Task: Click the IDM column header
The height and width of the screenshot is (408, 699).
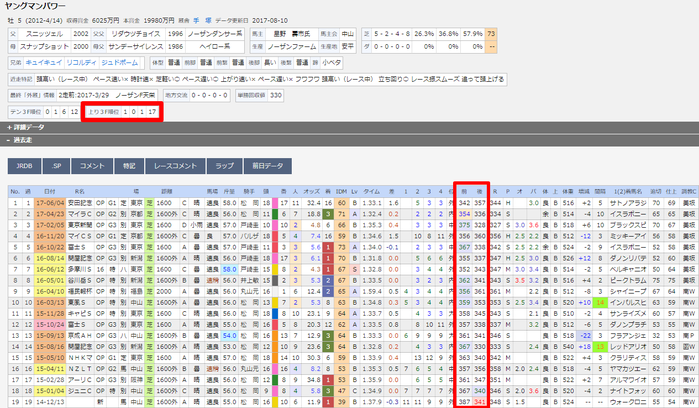Action: (x=341, y=192)
